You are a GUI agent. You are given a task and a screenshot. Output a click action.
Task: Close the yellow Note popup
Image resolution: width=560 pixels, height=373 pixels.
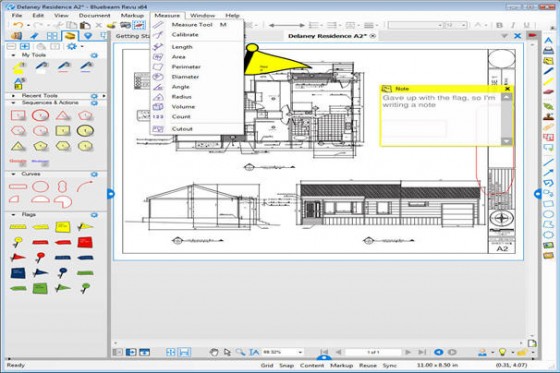508,89
